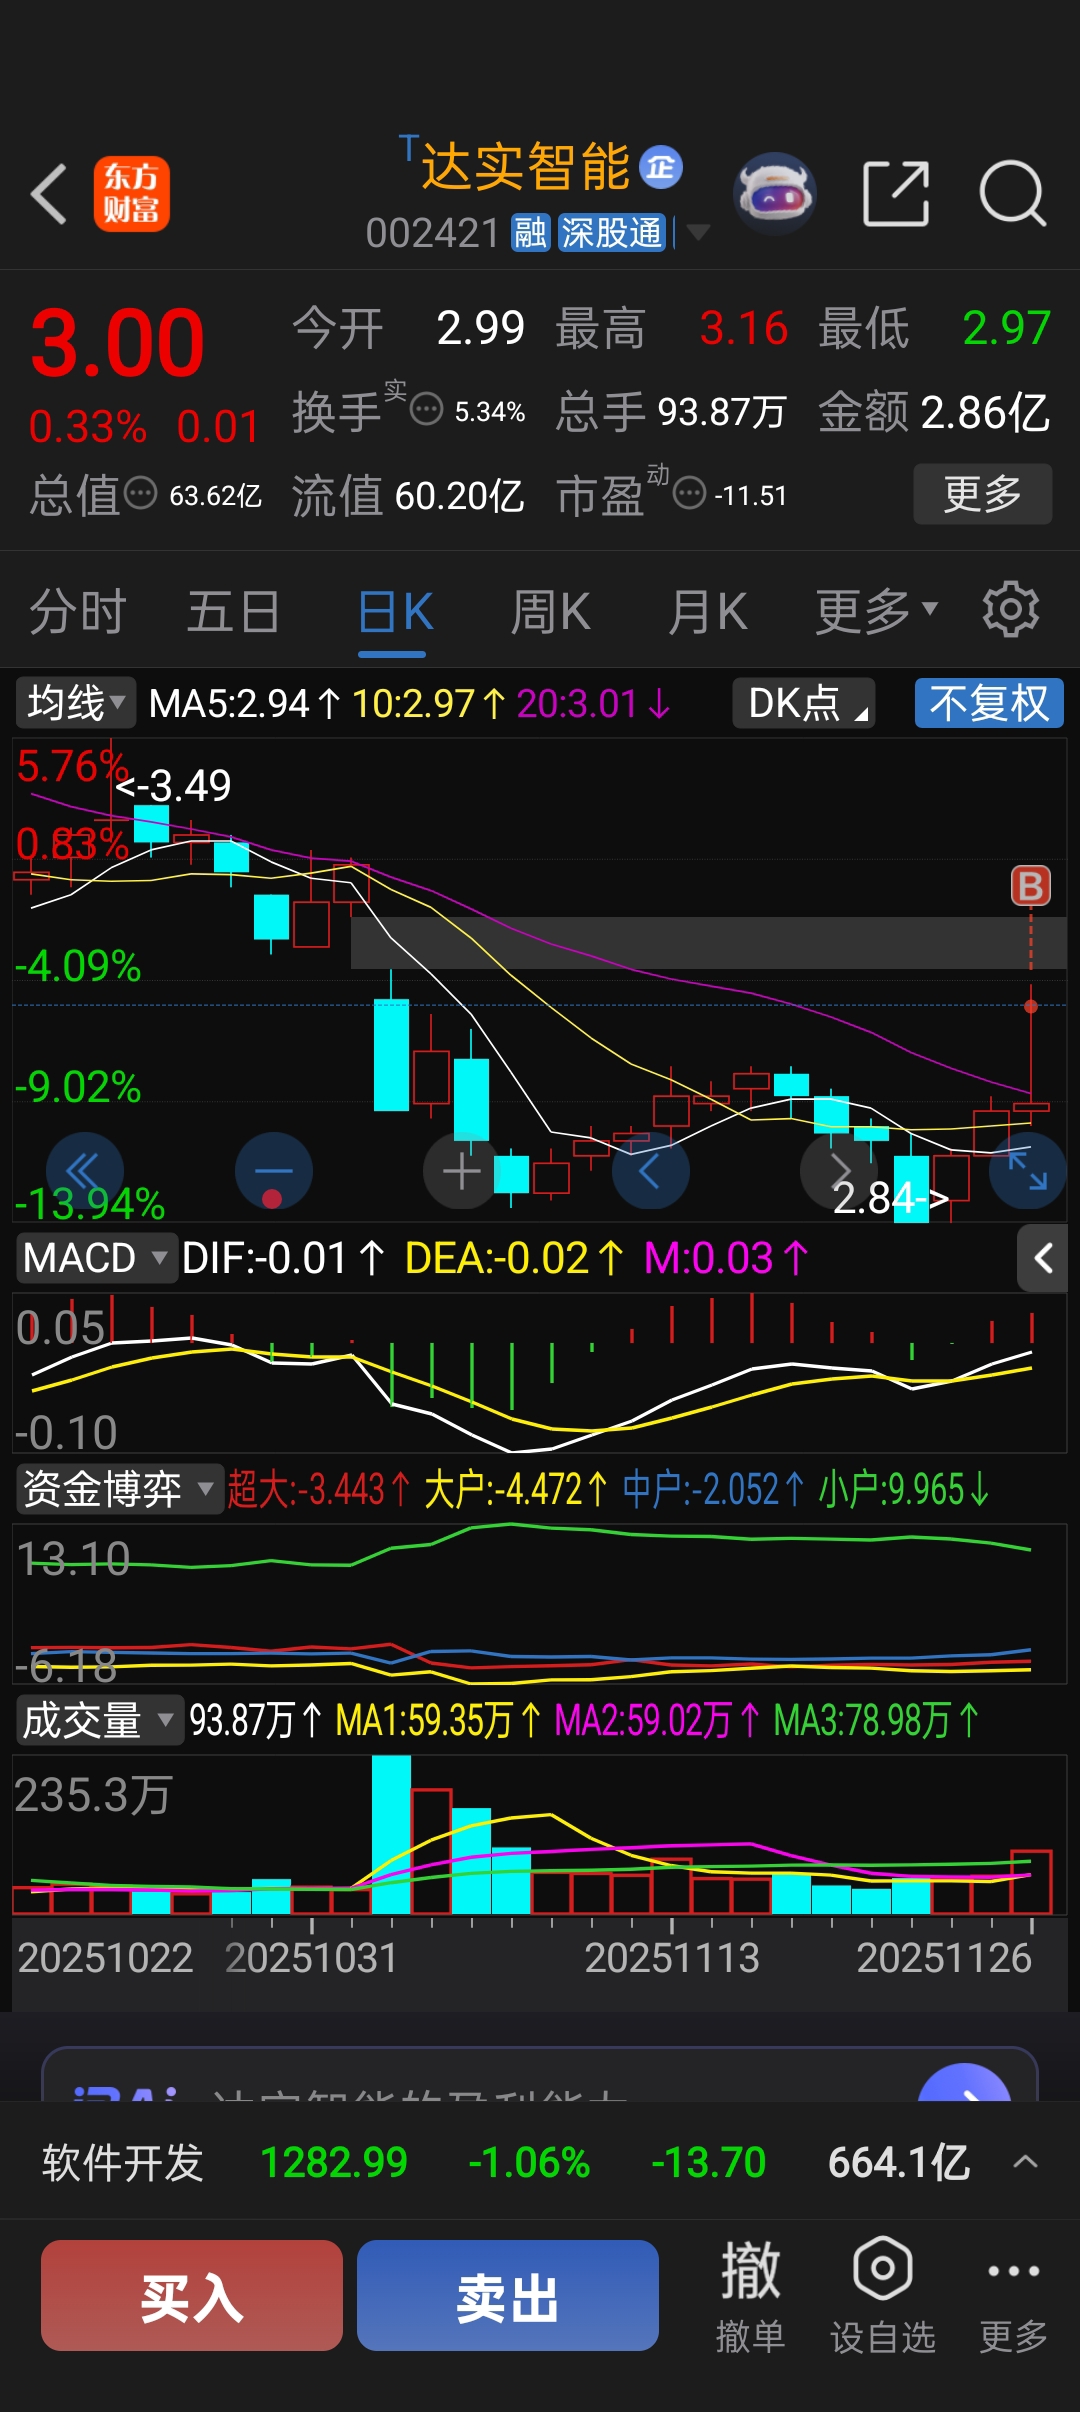
Task: Switch to 月K tab
Action: pos(708,611)
